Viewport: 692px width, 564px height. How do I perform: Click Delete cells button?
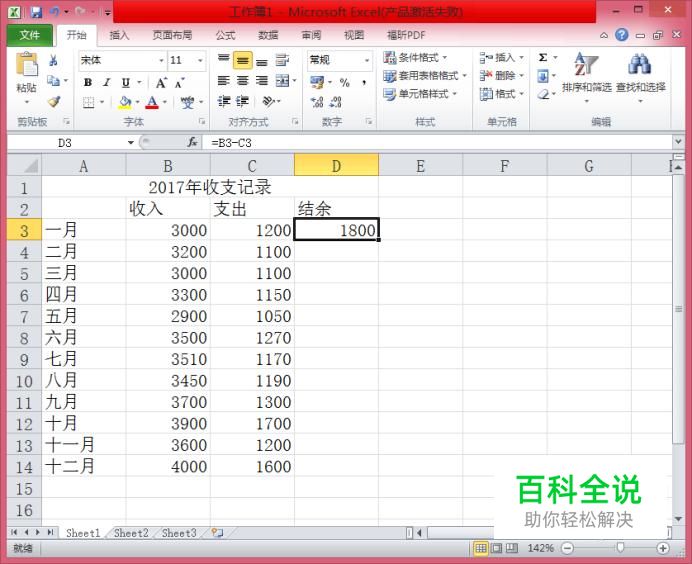501,76
